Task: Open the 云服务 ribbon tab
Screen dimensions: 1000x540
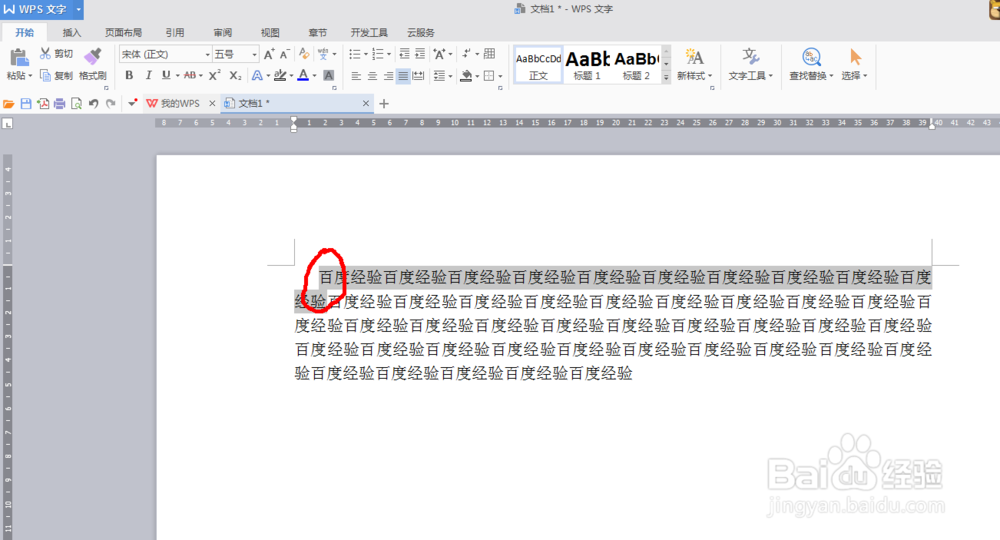Action: tap(420, 33)
